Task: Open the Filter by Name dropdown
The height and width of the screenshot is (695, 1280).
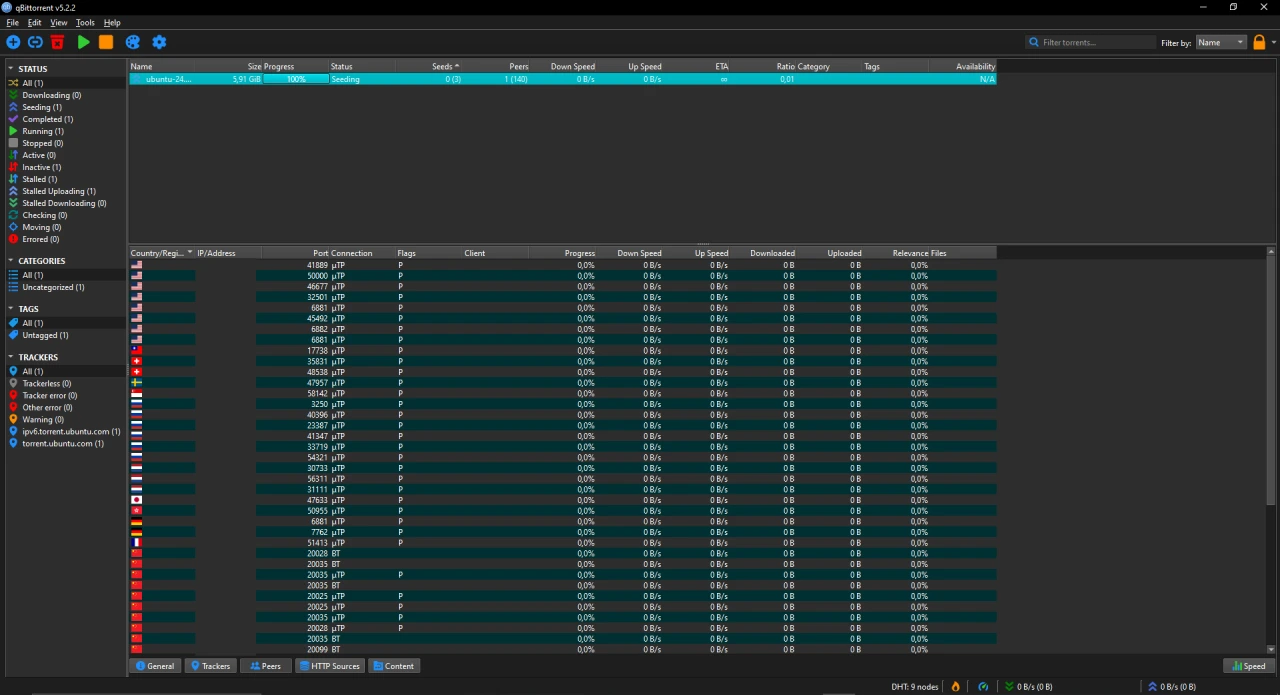Action: pyautogui.click(x=1221, y=42)
